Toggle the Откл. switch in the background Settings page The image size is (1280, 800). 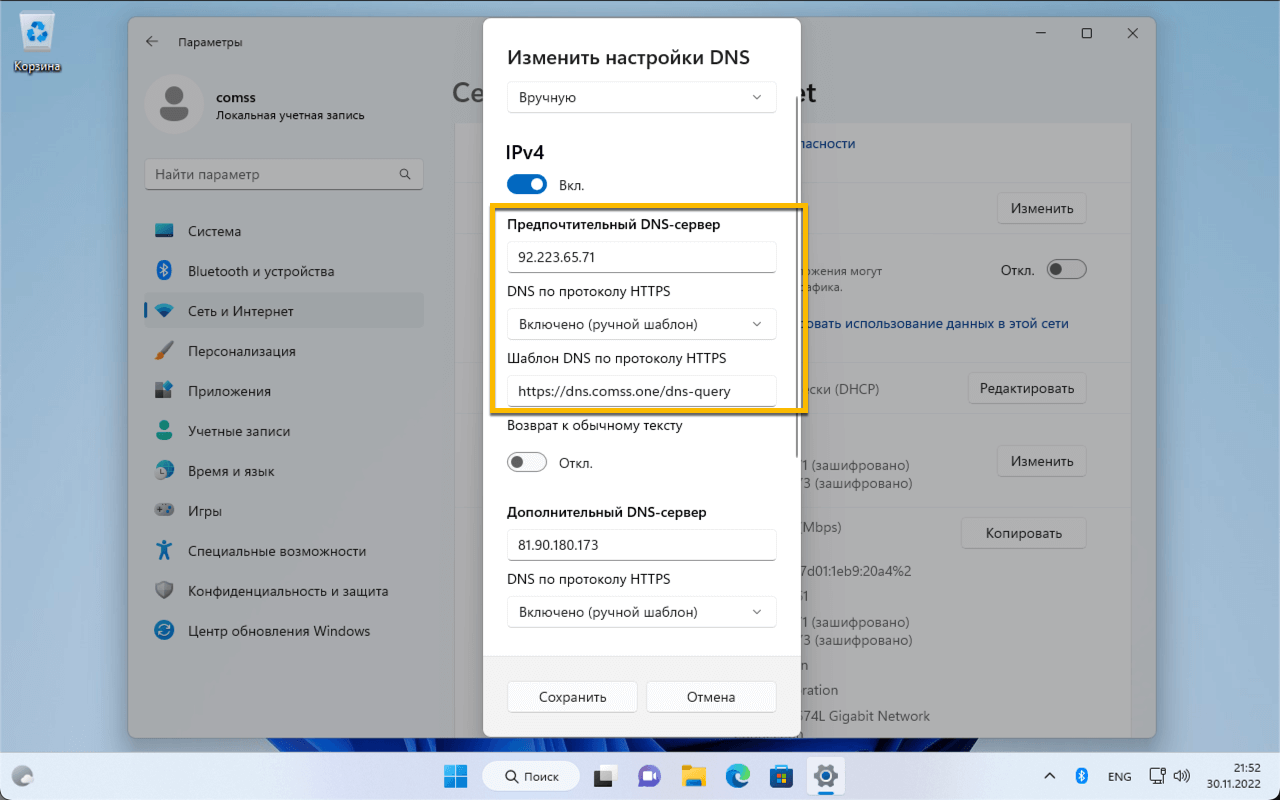click(x=1066, y=270)
